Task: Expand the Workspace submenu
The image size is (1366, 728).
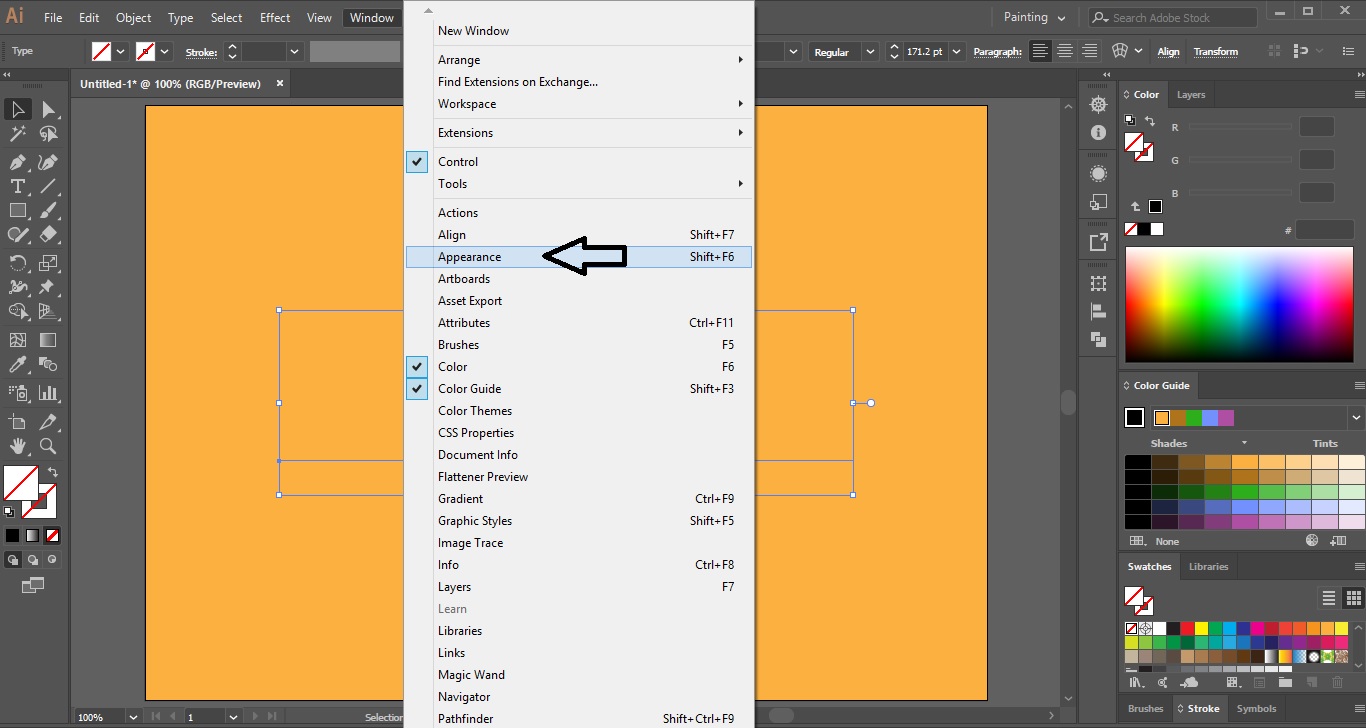Action: (467, 103)
